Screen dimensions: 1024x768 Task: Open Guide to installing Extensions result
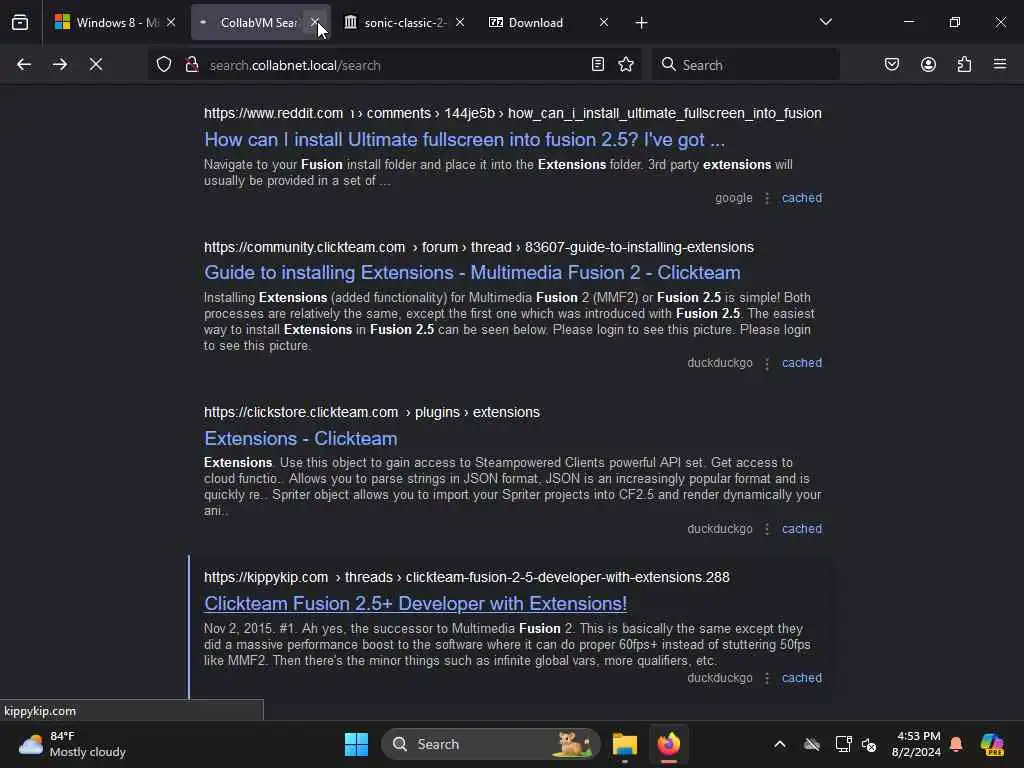pos(472,272)
